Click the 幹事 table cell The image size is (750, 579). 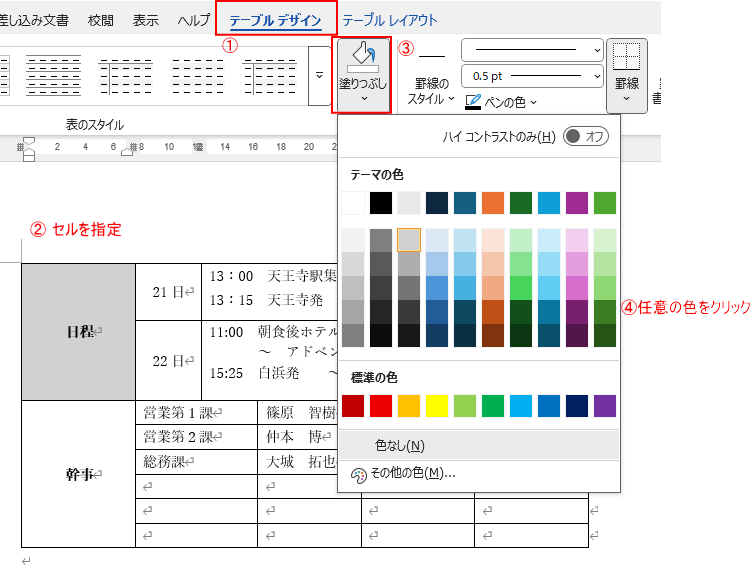[x=78, y=474]
